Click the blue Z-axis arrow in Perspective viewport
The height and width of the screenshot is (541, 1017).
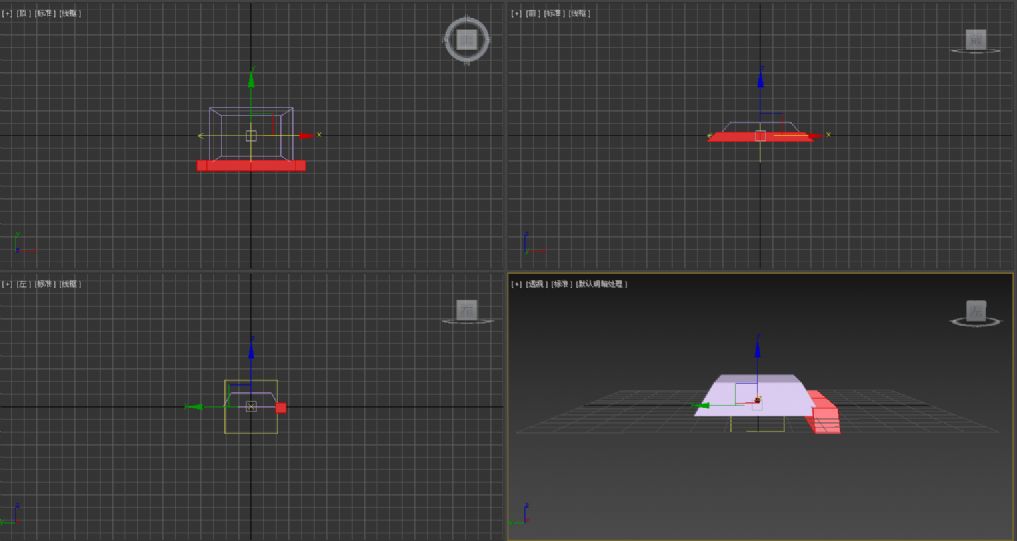point(757,348)
